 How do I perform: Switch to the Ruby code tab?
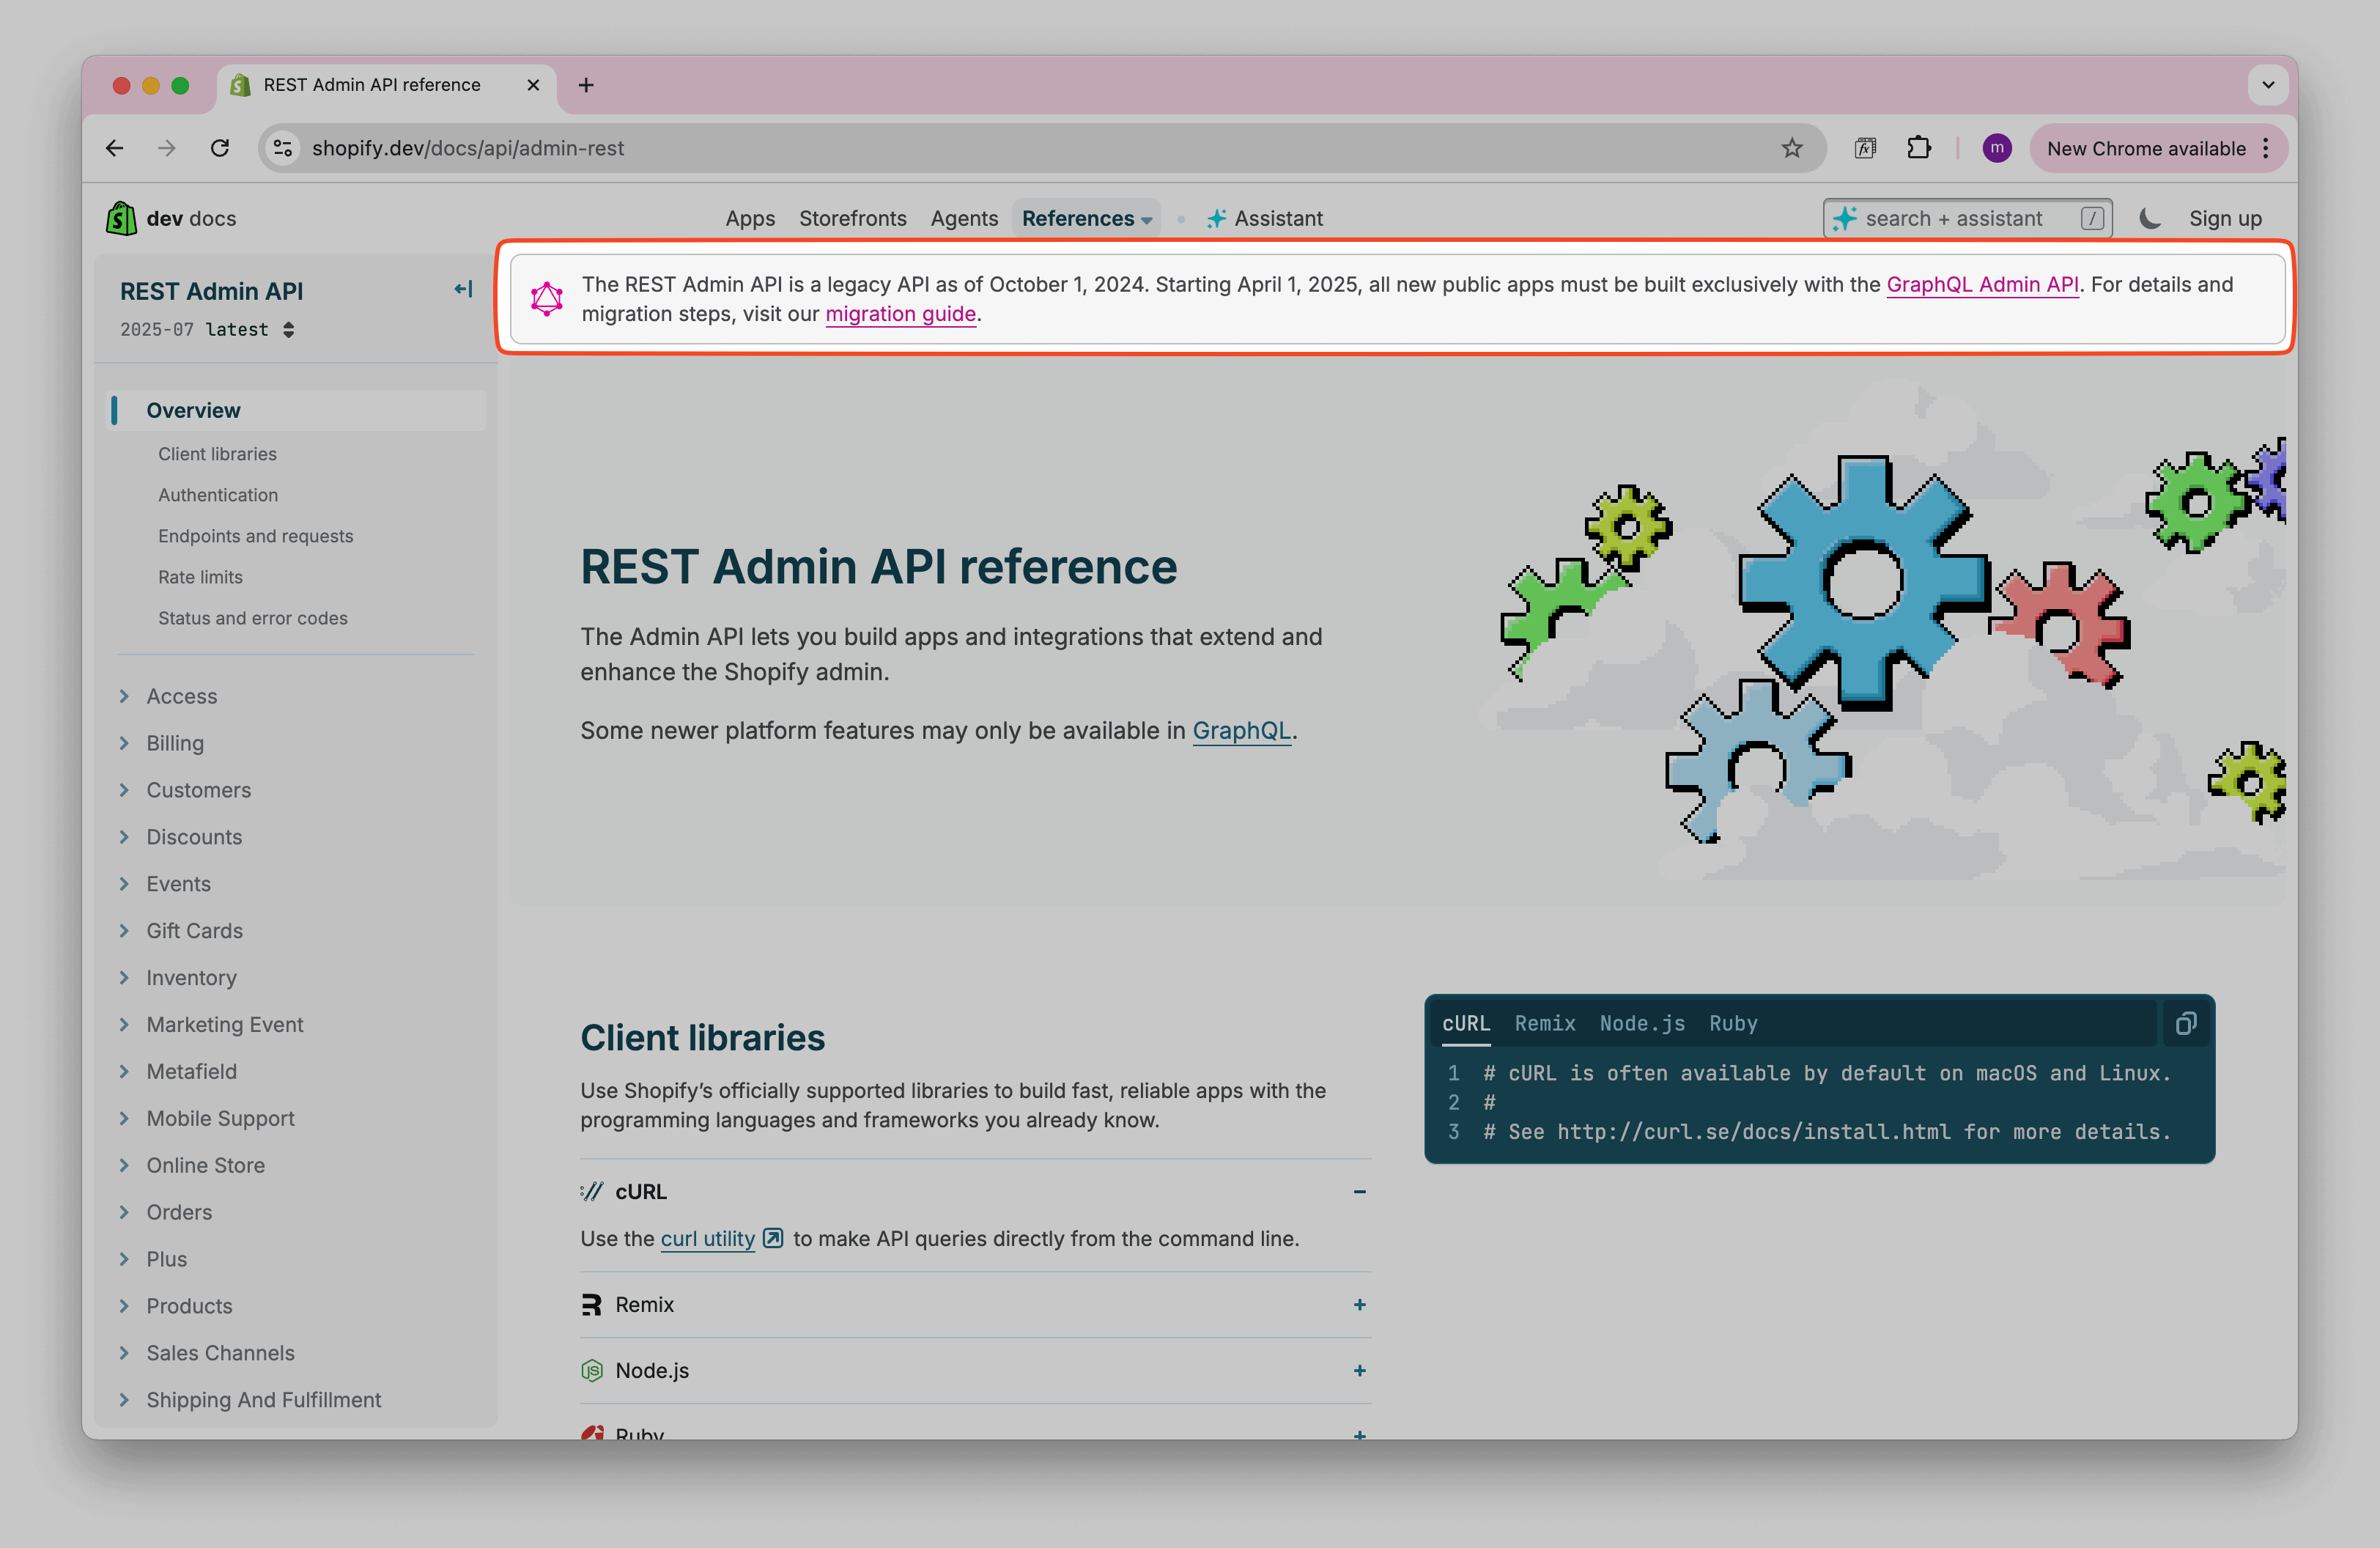coord(1732,1023)
